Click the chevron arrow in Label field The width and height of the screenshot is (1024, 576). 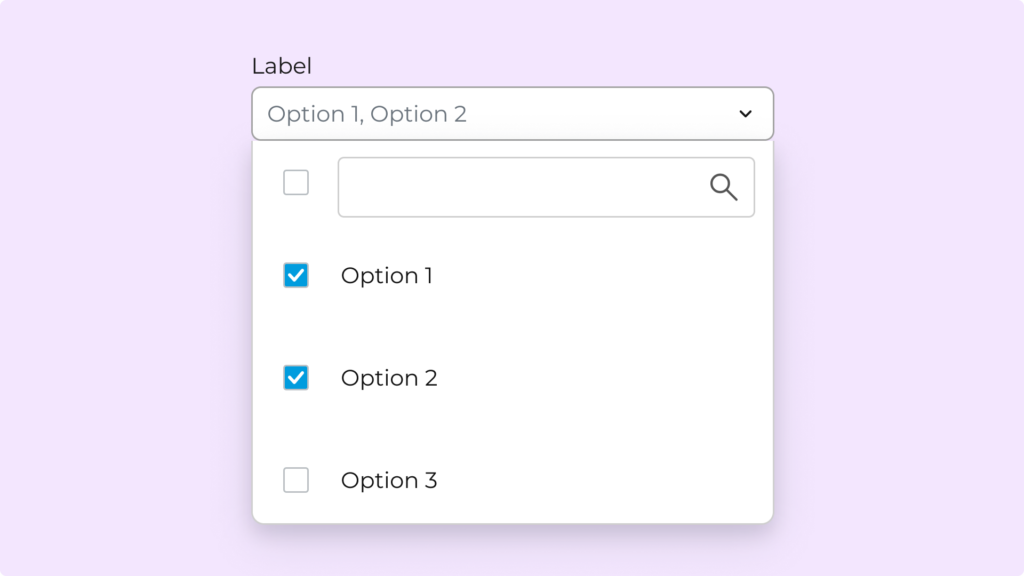745,114
